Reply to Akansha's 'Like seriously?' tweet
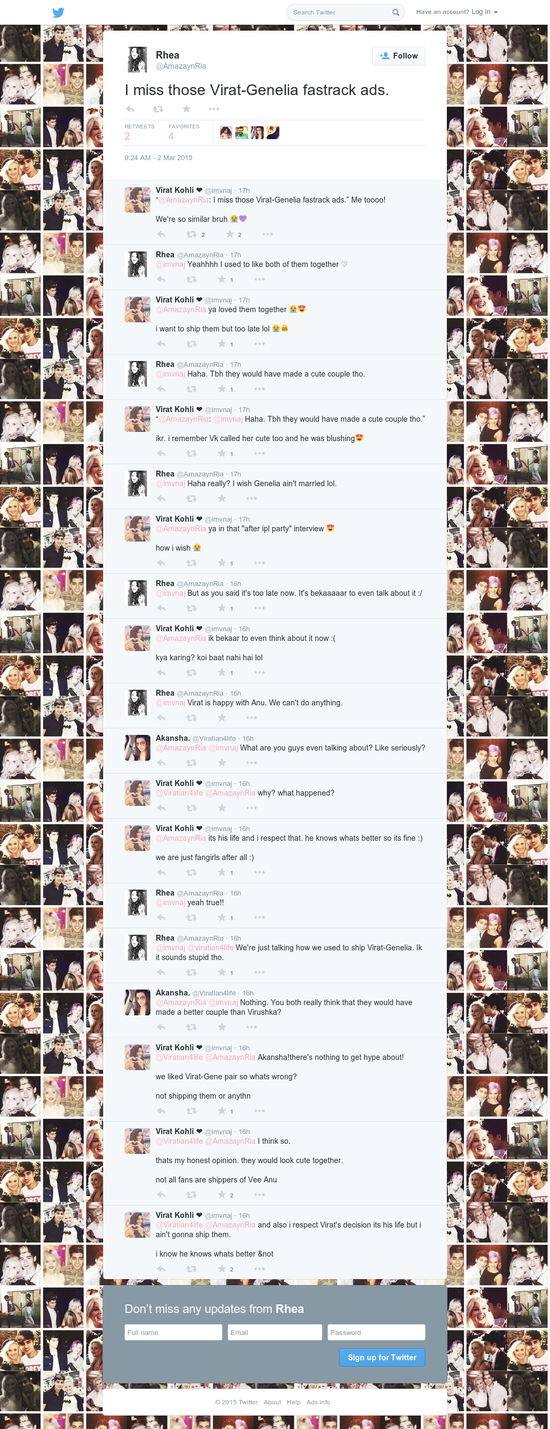The image size is (550, 1429). tap(162, 763)
